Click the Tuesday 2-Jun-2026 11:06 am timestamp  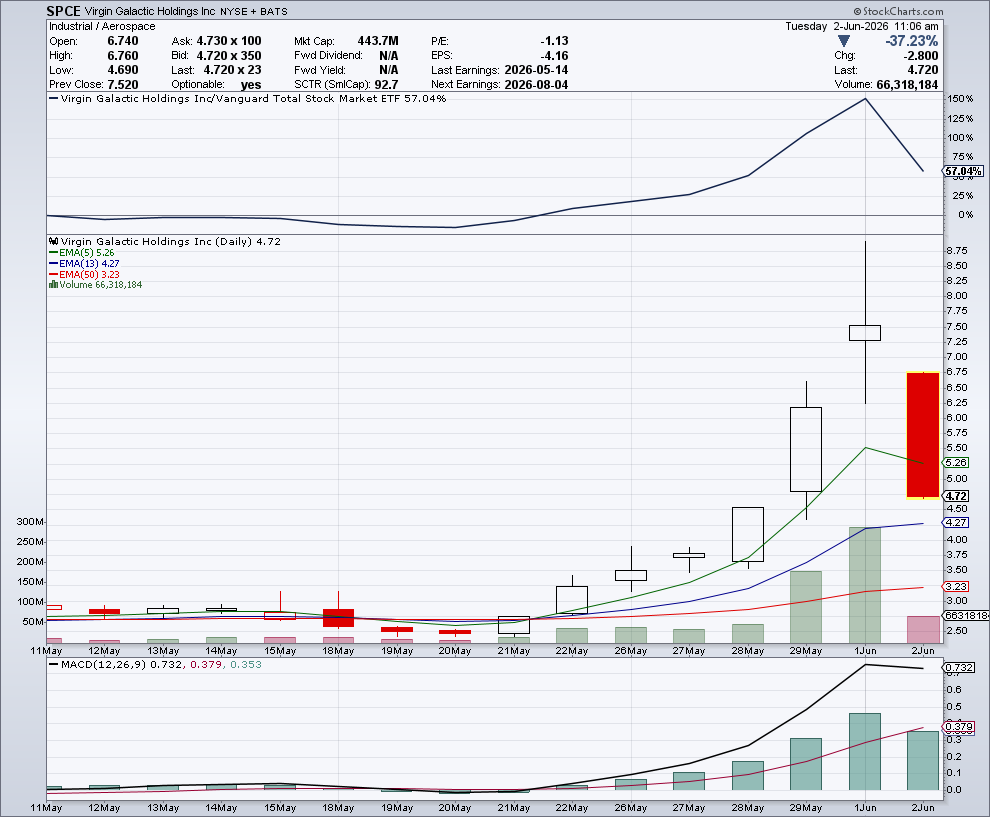pos(862,26)
